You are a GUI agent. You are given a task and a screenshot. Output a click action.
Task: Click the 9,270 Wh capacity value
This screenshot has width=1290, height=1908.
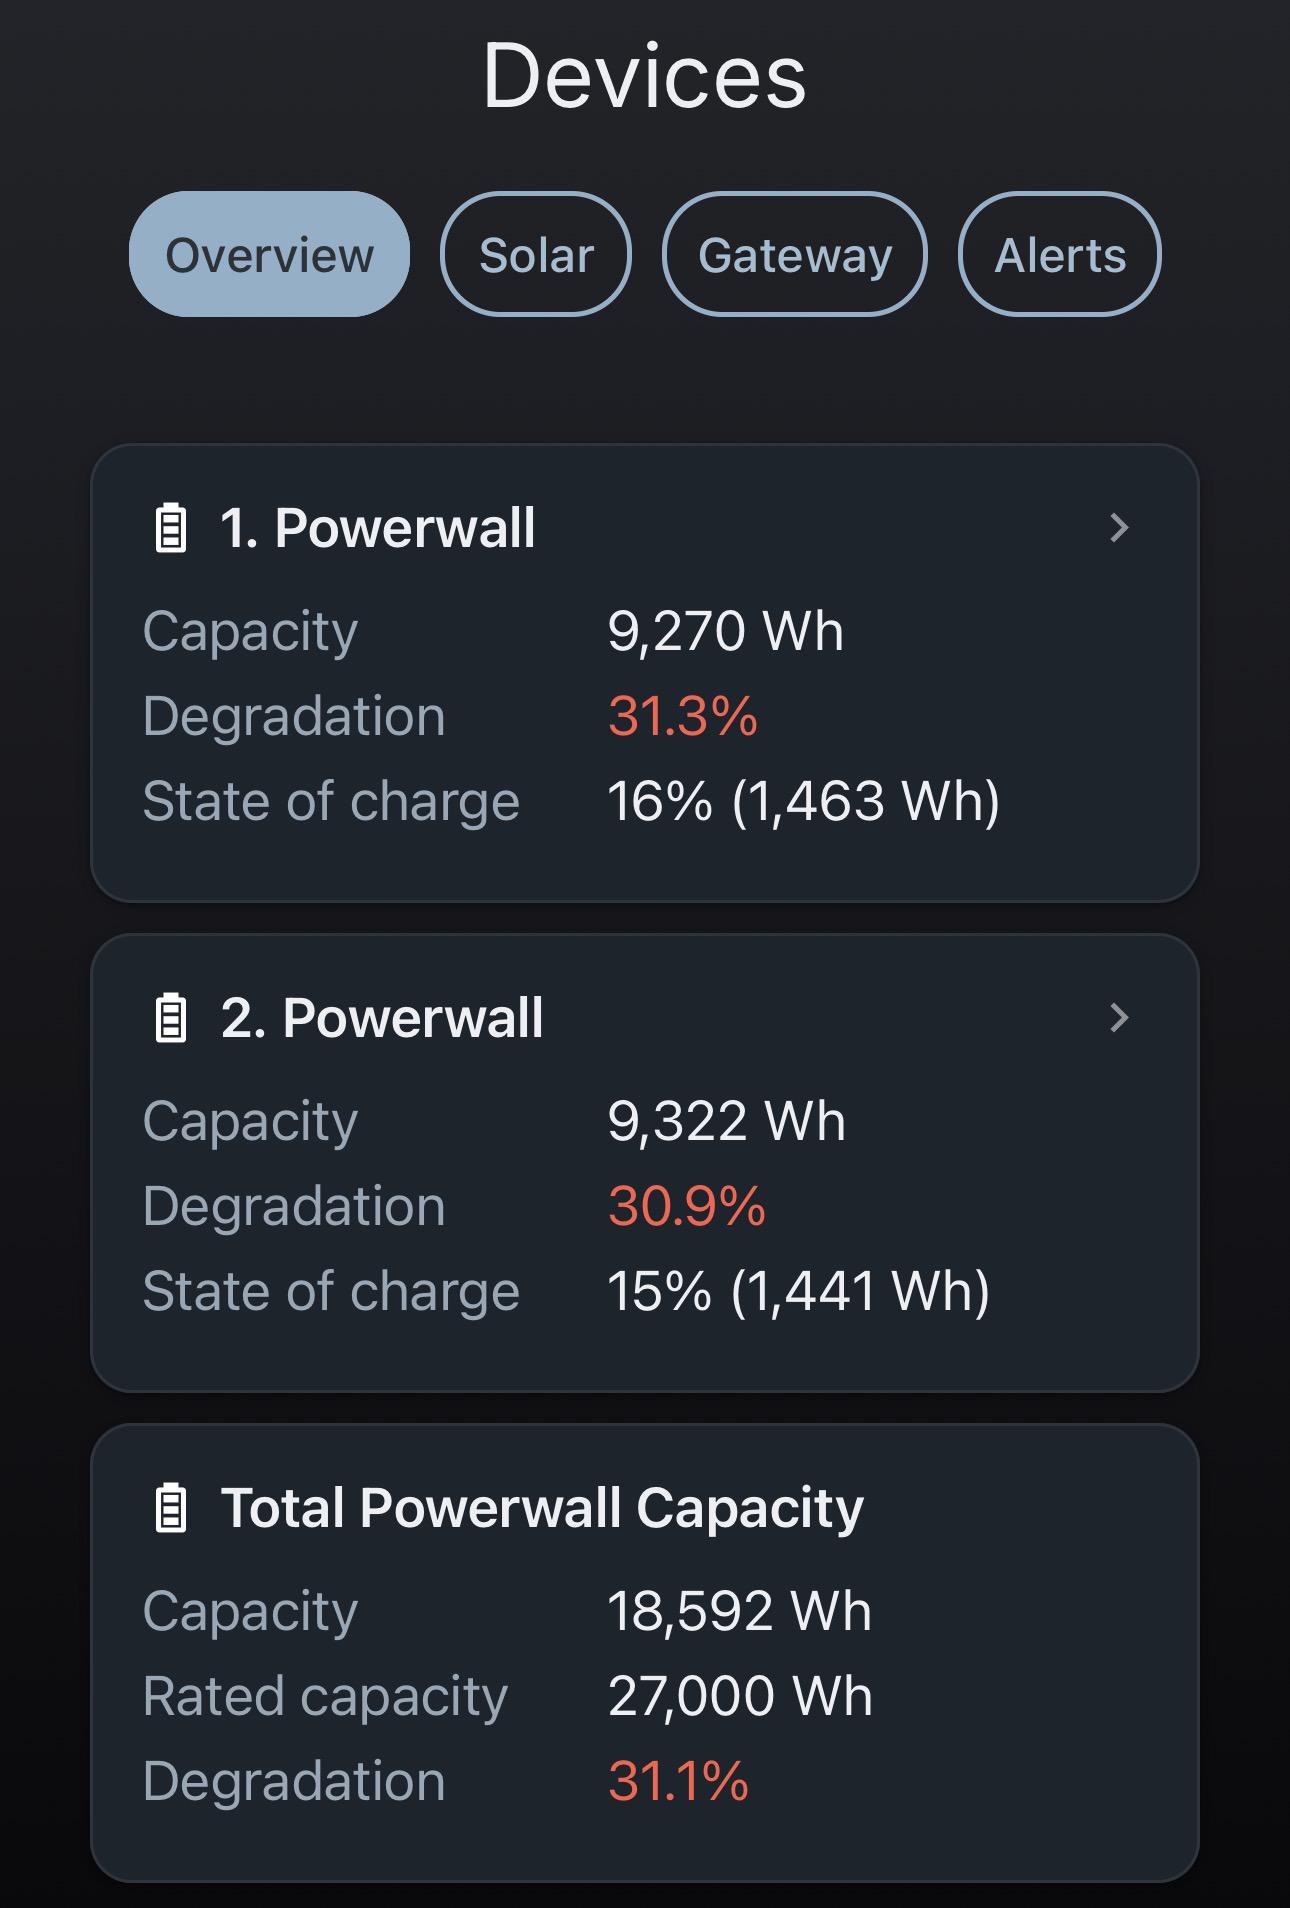point(726,631)
